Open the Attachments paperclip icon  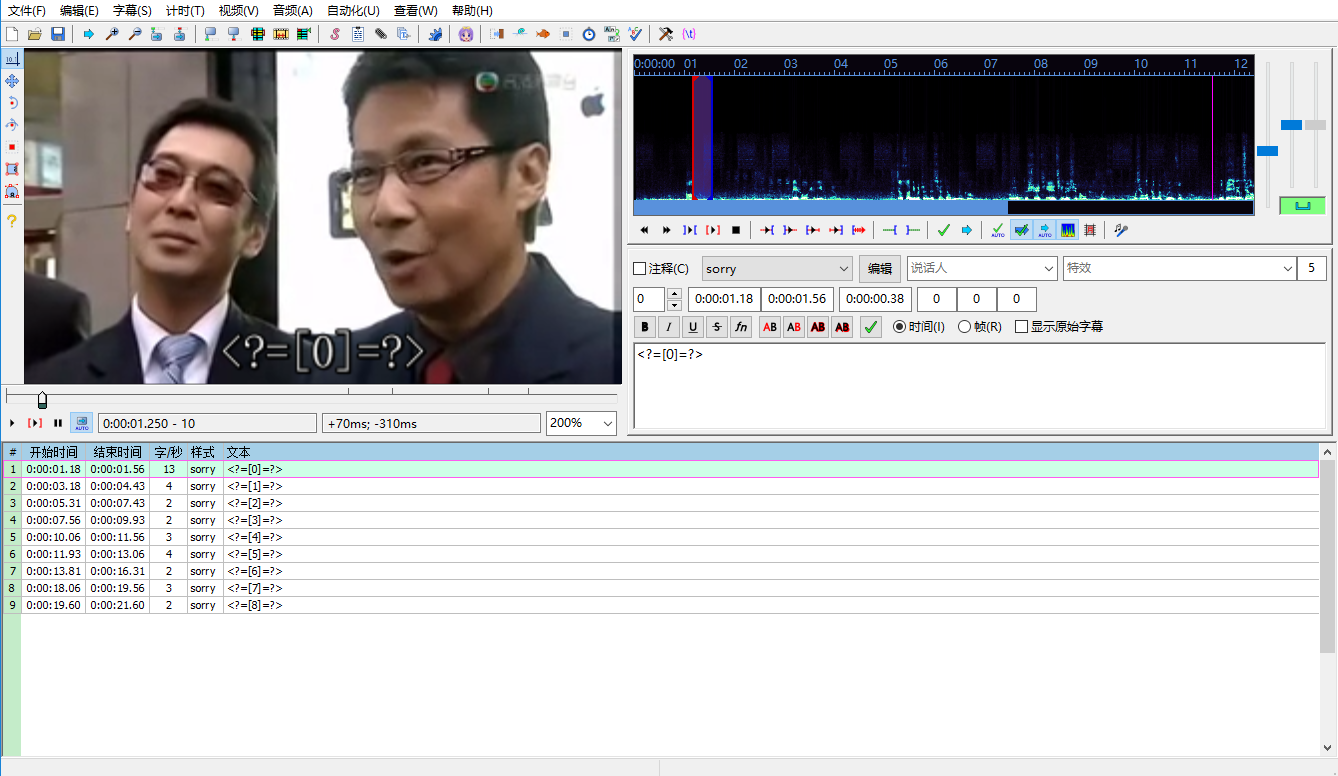coord(381,34)
